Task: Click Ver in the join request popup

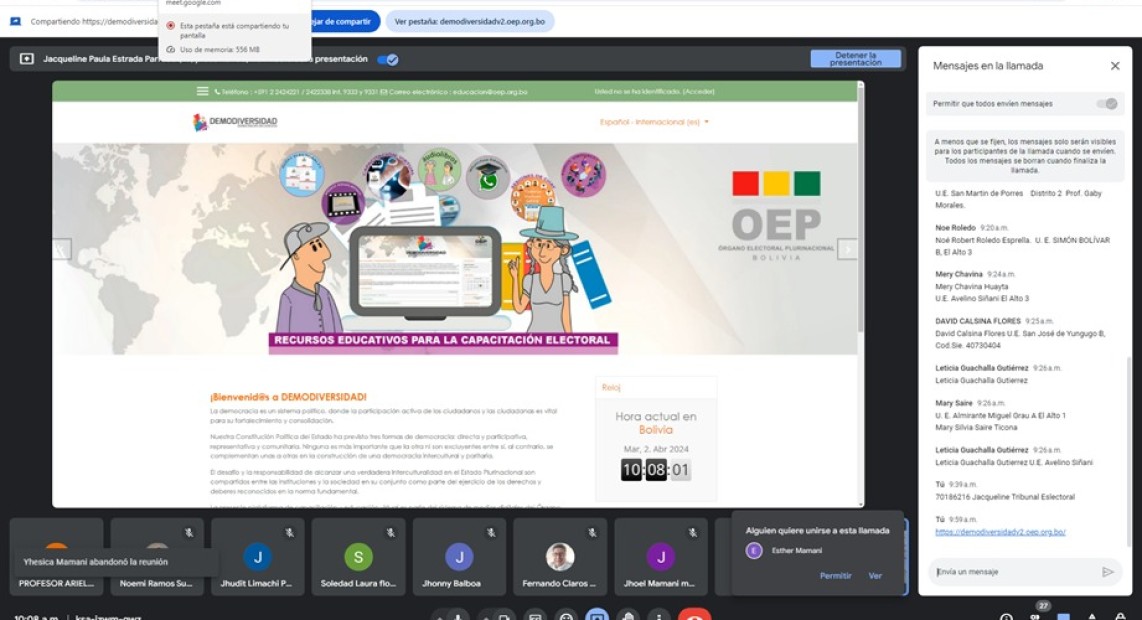Action: 875,576
